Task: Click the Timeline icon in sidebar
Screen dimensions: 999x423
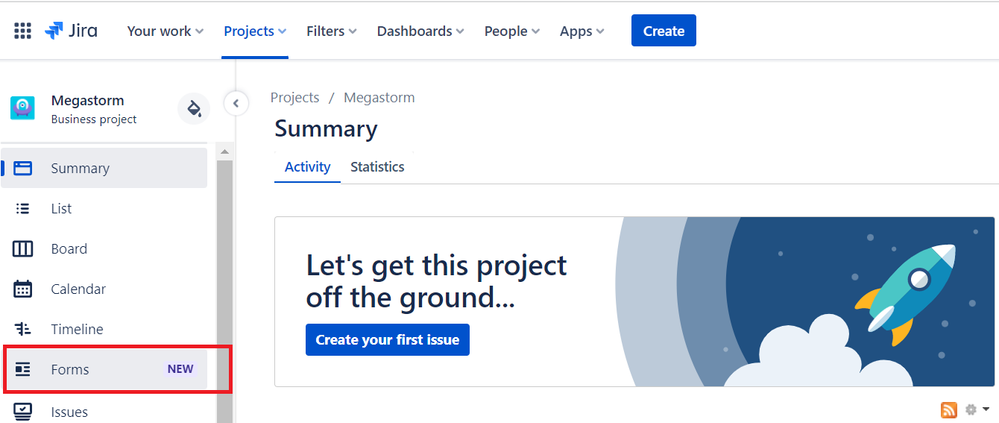Action: (x=22, y=329)
